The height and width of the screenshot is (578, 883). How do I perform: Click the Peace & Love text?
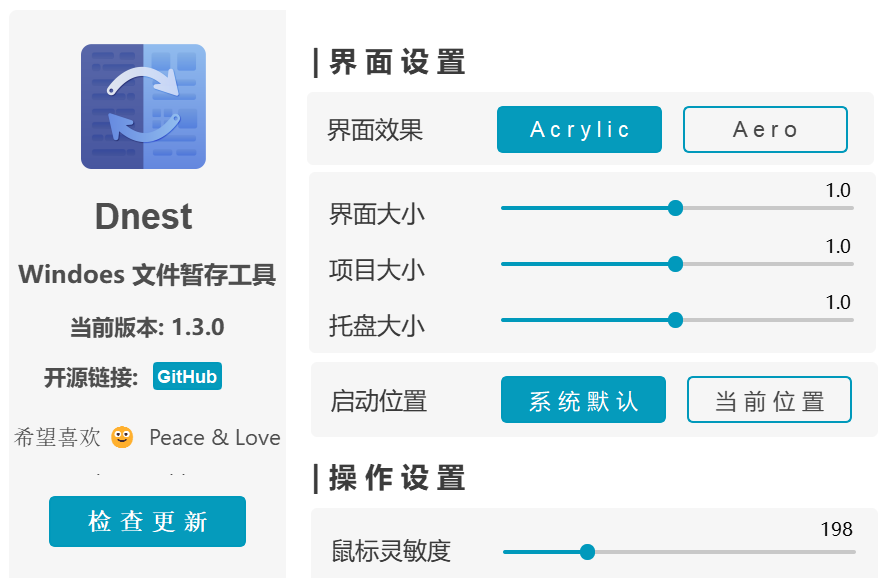(x=214, y=438)
